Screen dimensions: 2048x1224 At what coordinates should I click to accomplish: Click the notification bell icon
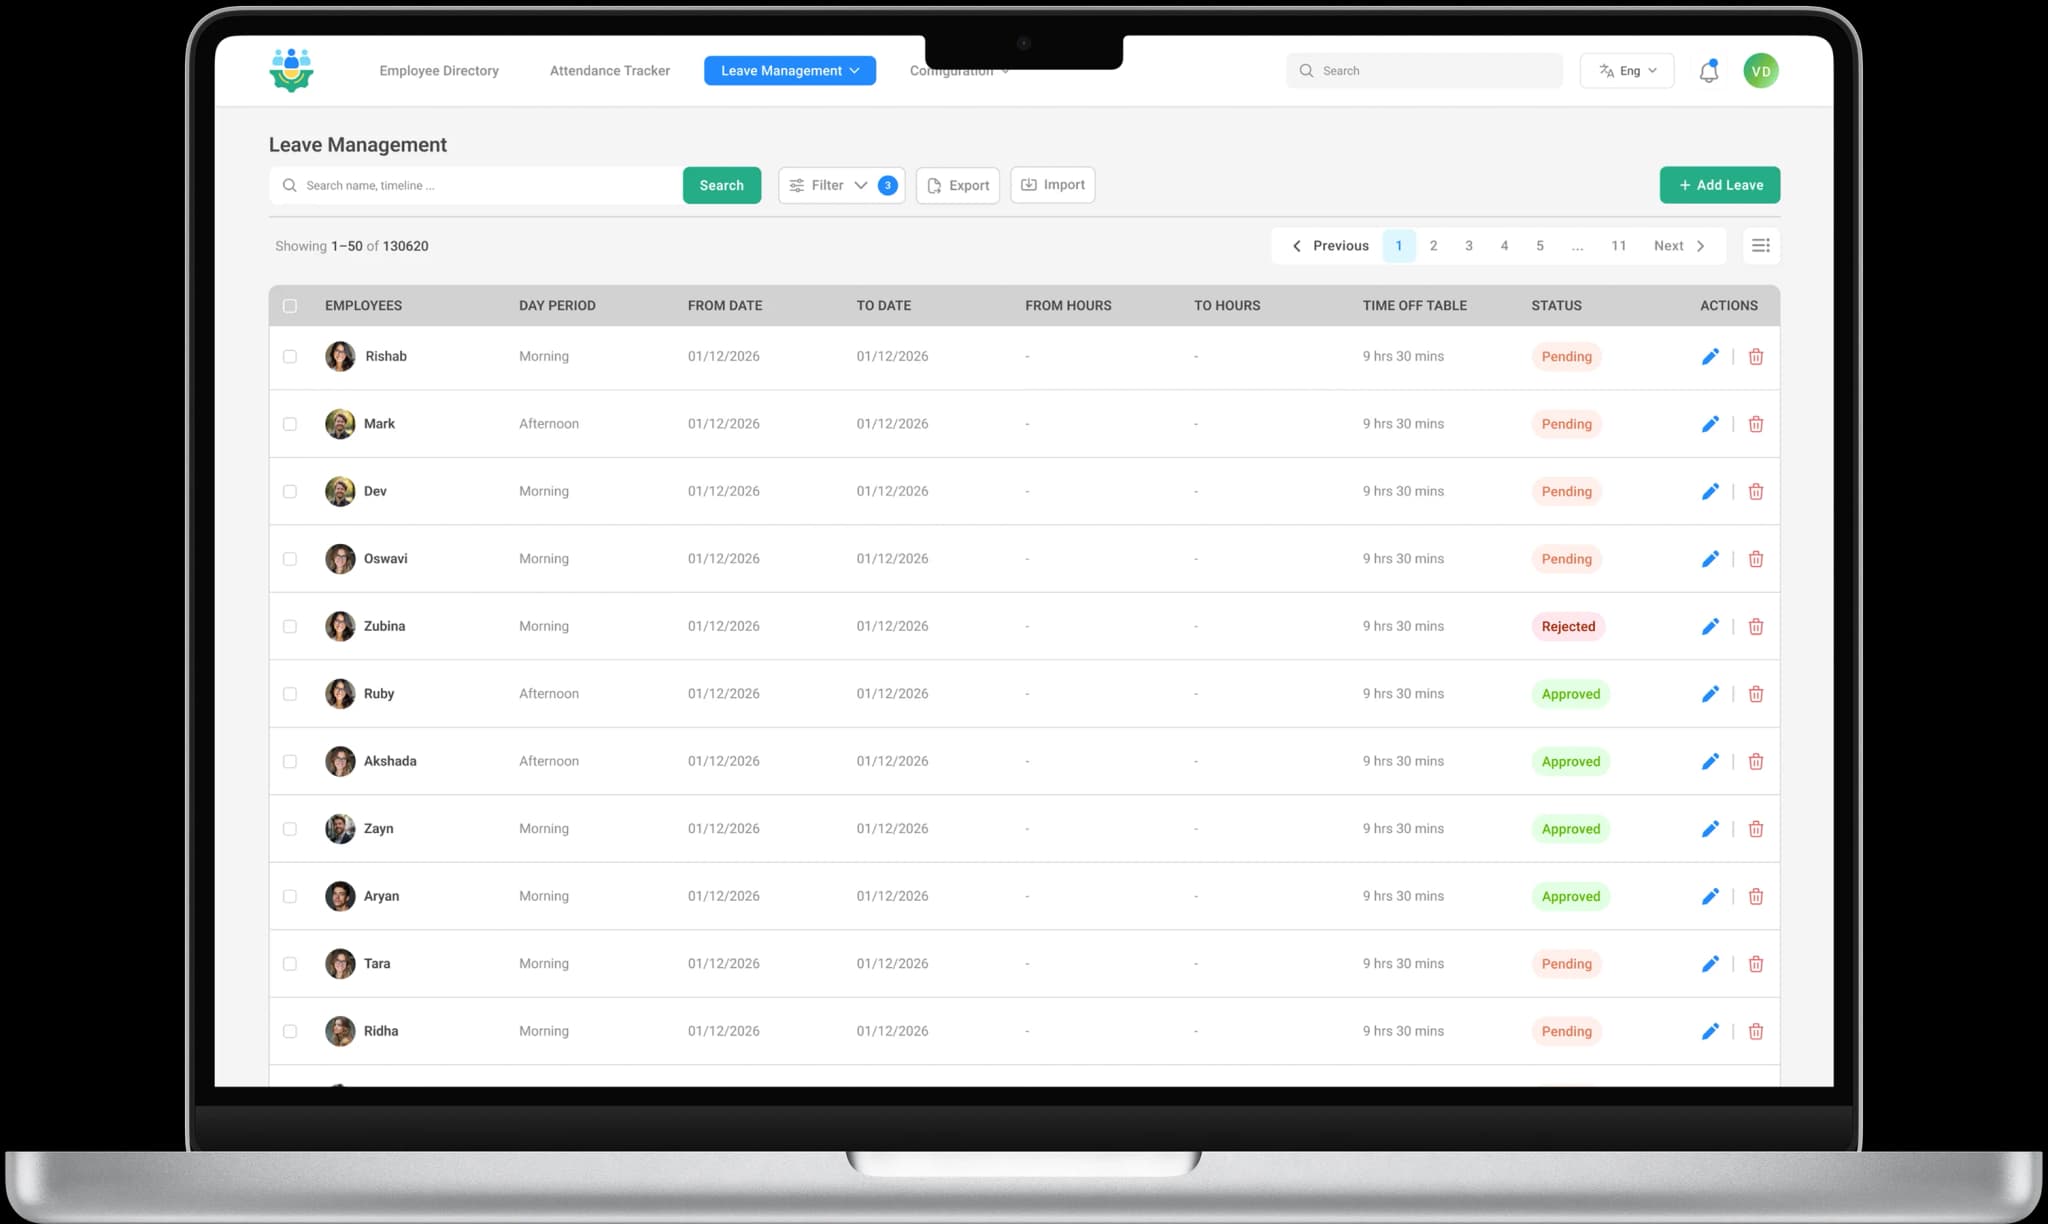tap(1708, 71)
